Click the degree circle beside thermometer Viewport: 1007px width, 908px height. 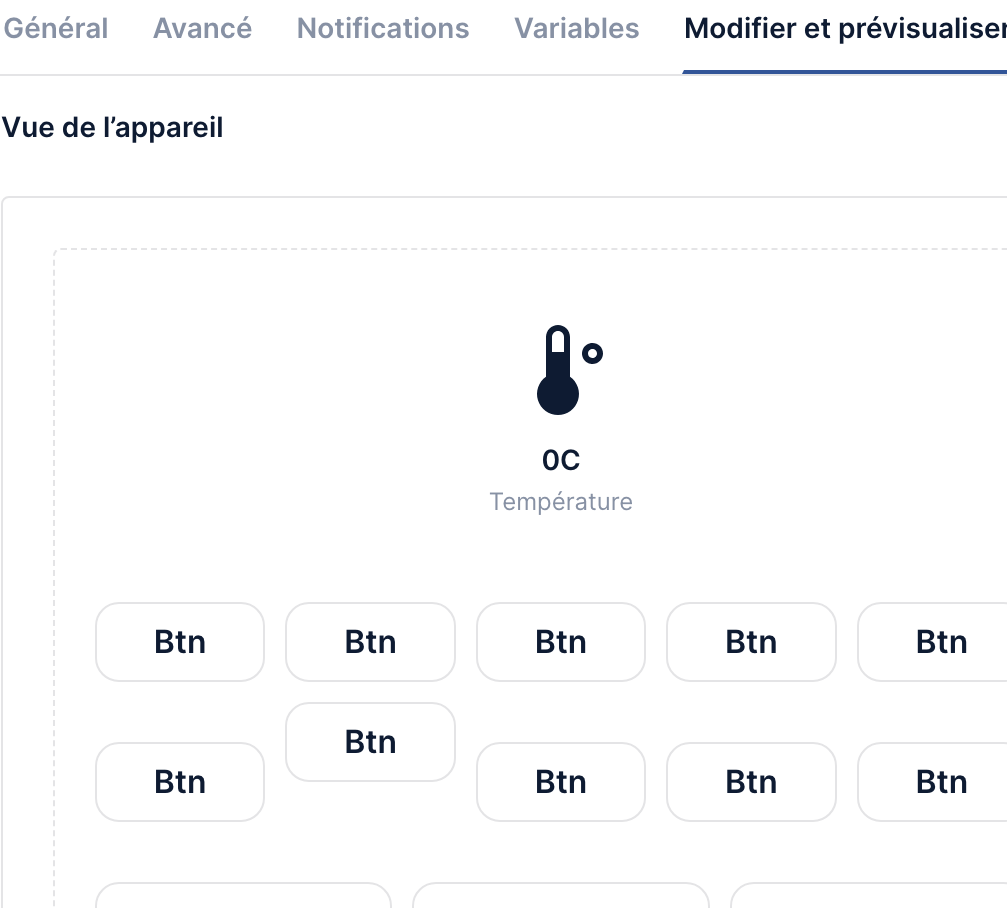click(x=592, y=353)
